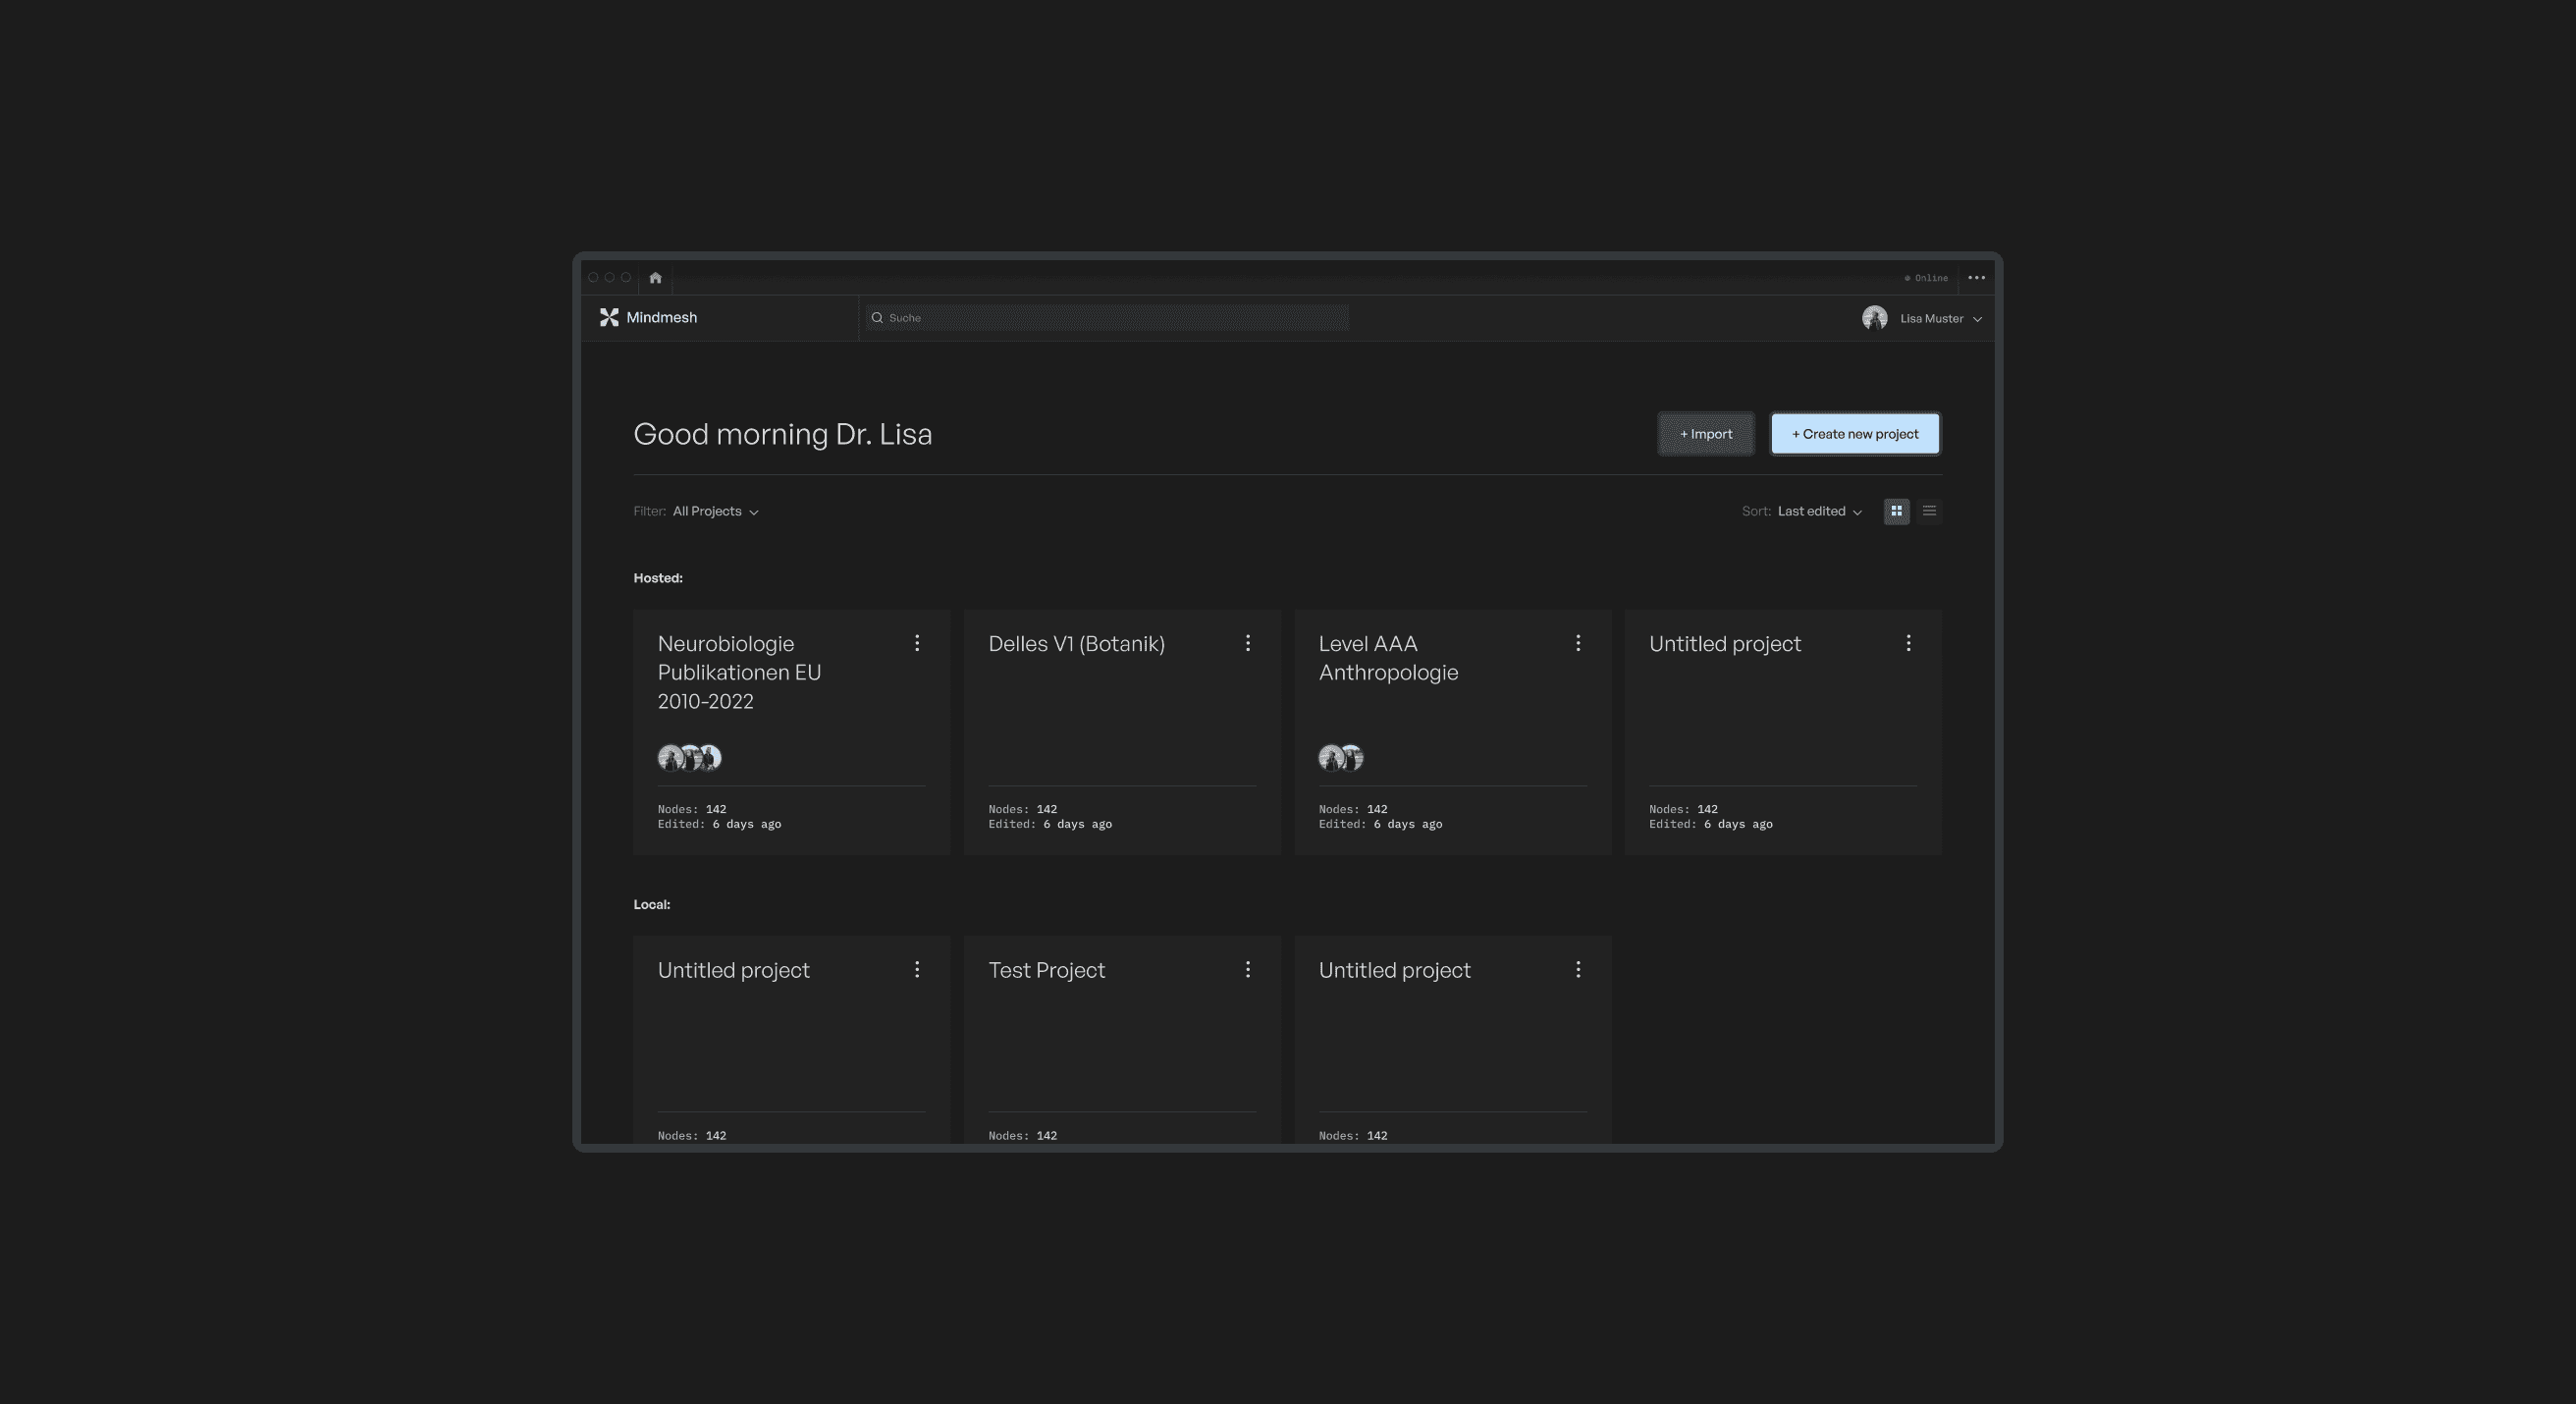This screenshot has width=2576, height=1404.
Task: Open kebab menu on Test Project card
Action: pos(1247,969)
